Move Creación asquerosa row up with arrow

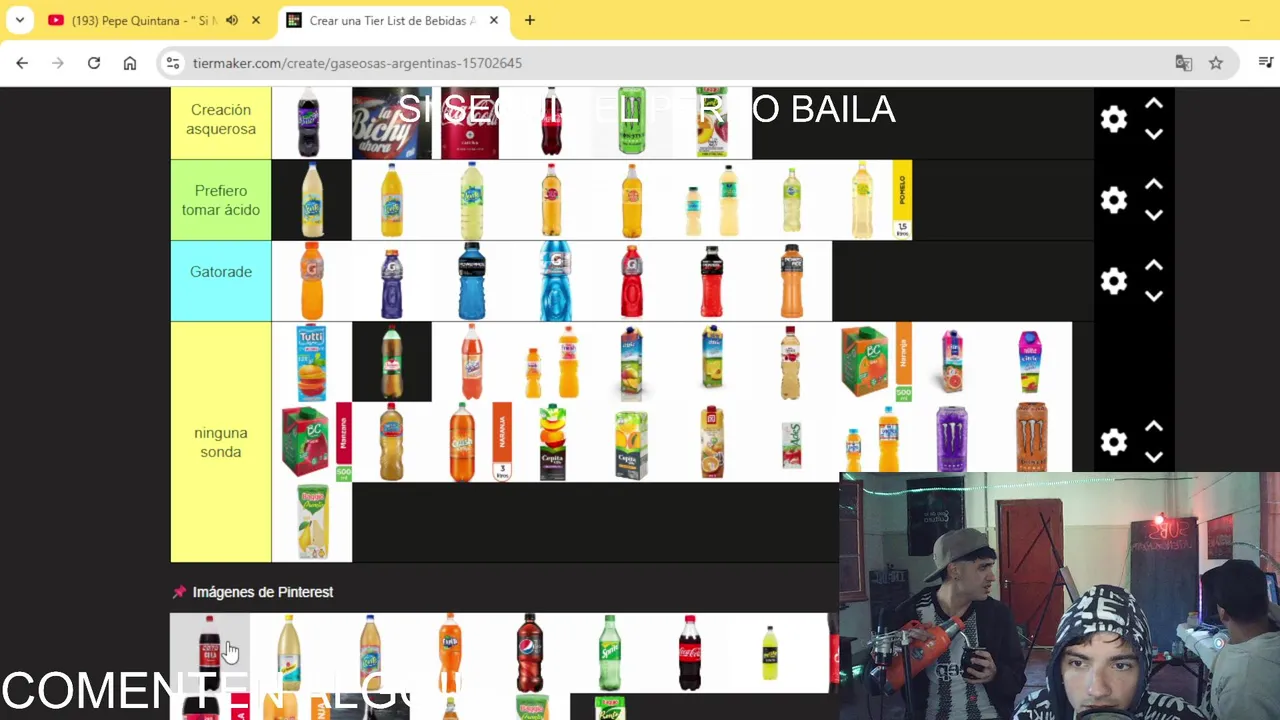click(x=1153, y=104)
